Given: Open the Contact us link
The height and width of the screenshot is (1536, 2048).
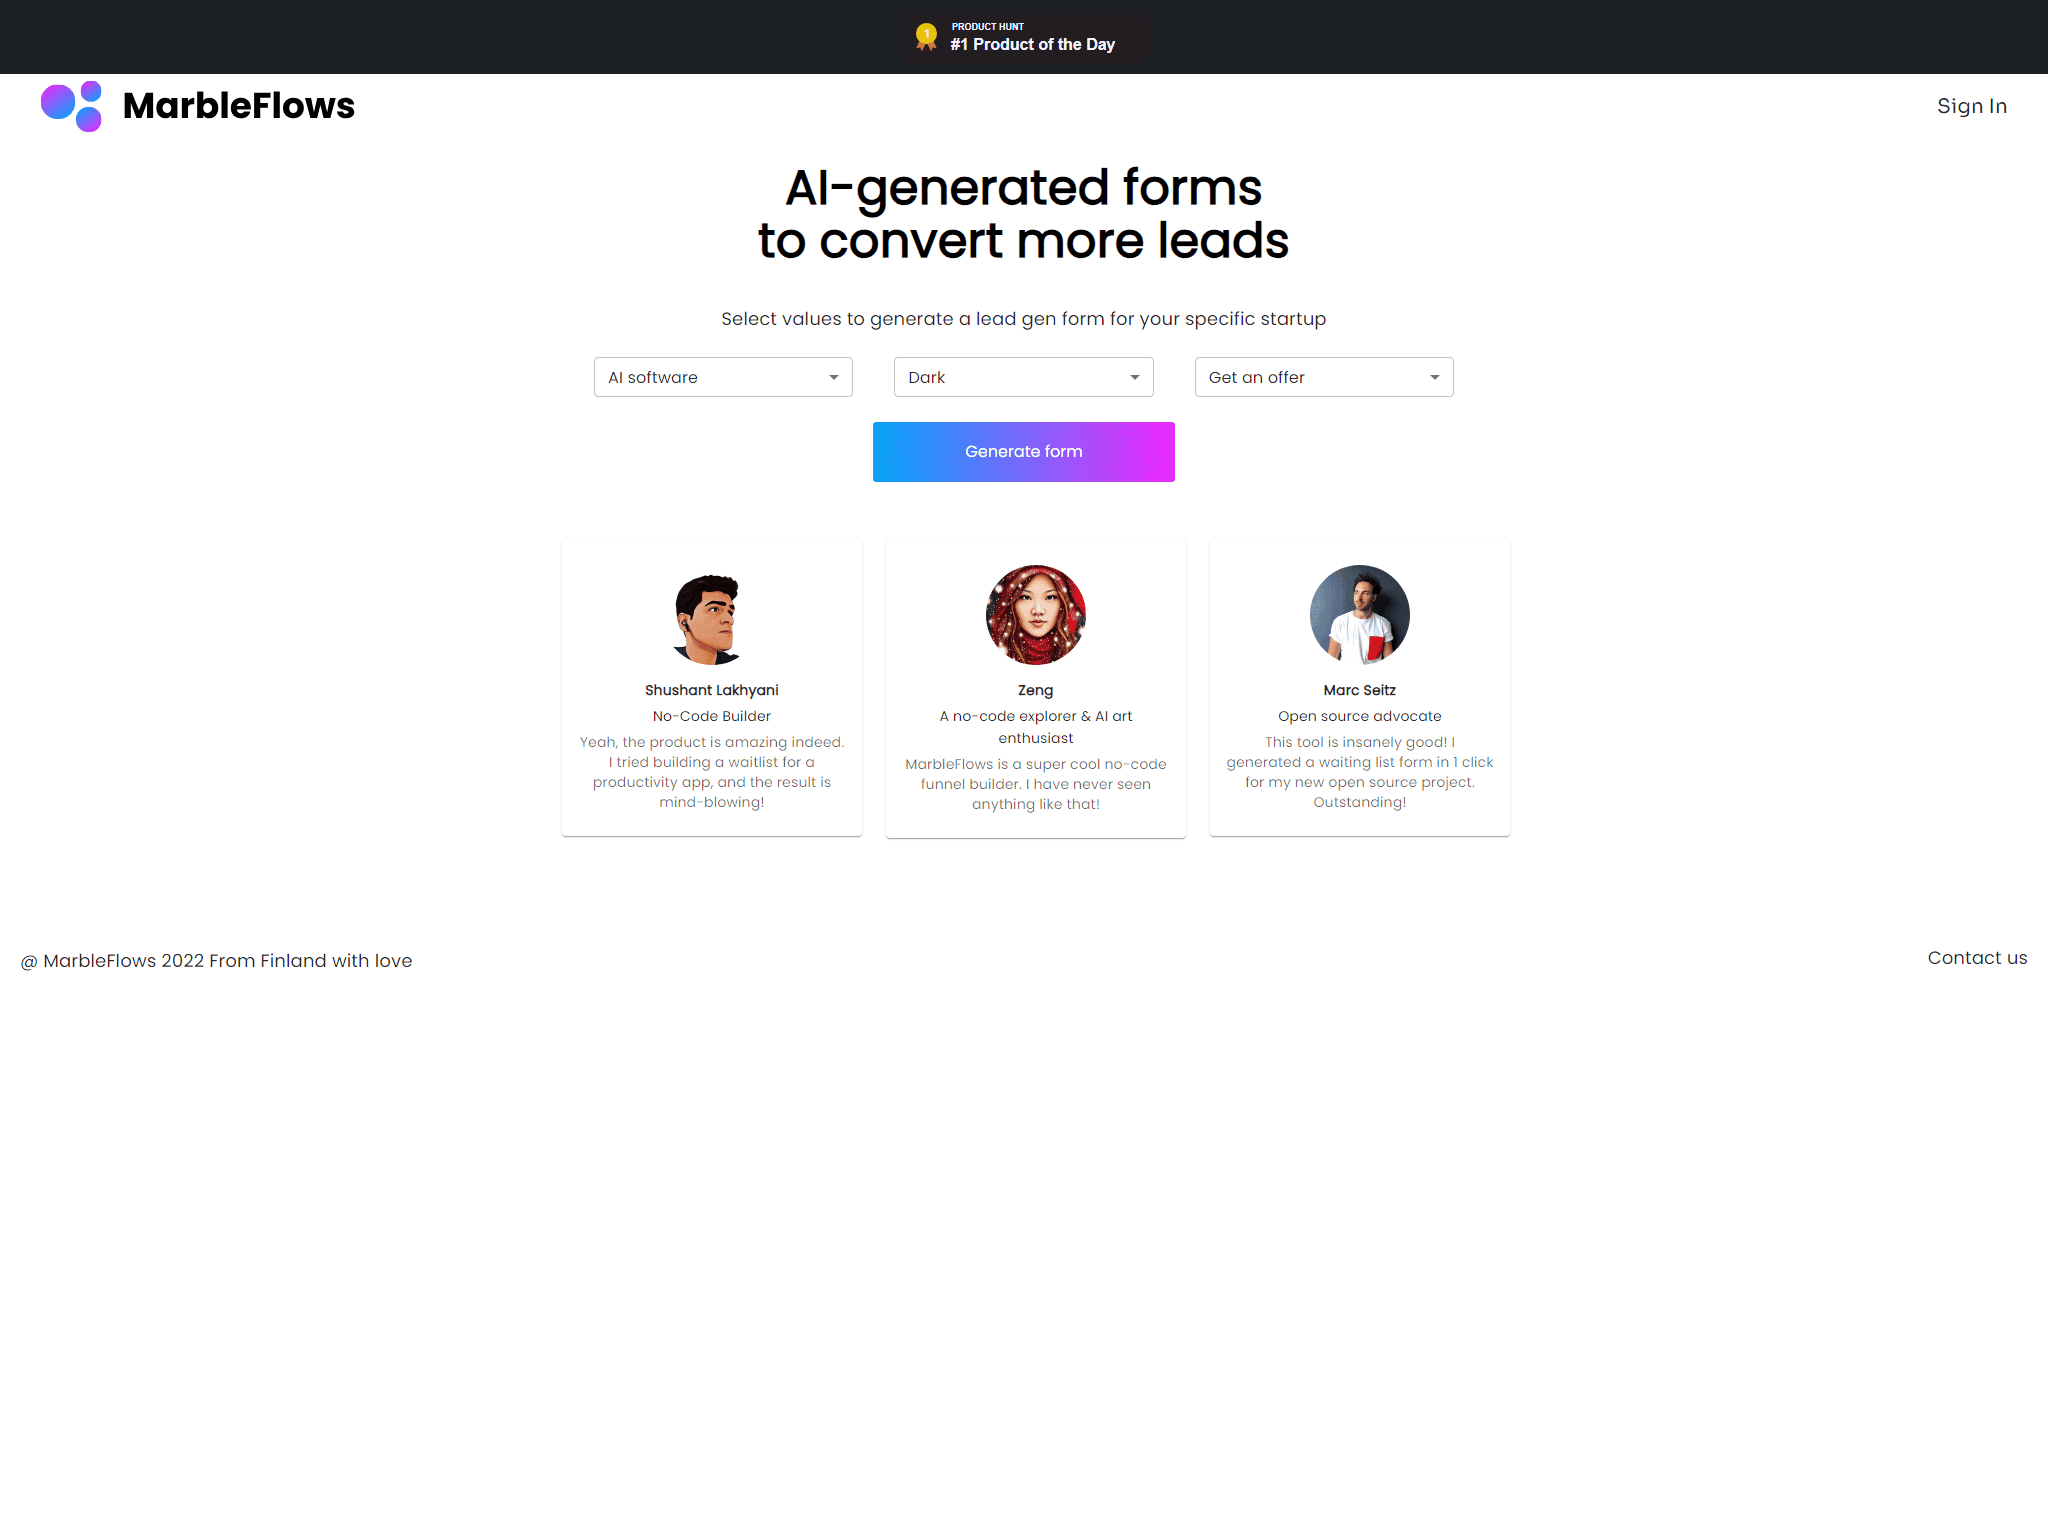Looking at the screenshot, I should coord(1977,958).
